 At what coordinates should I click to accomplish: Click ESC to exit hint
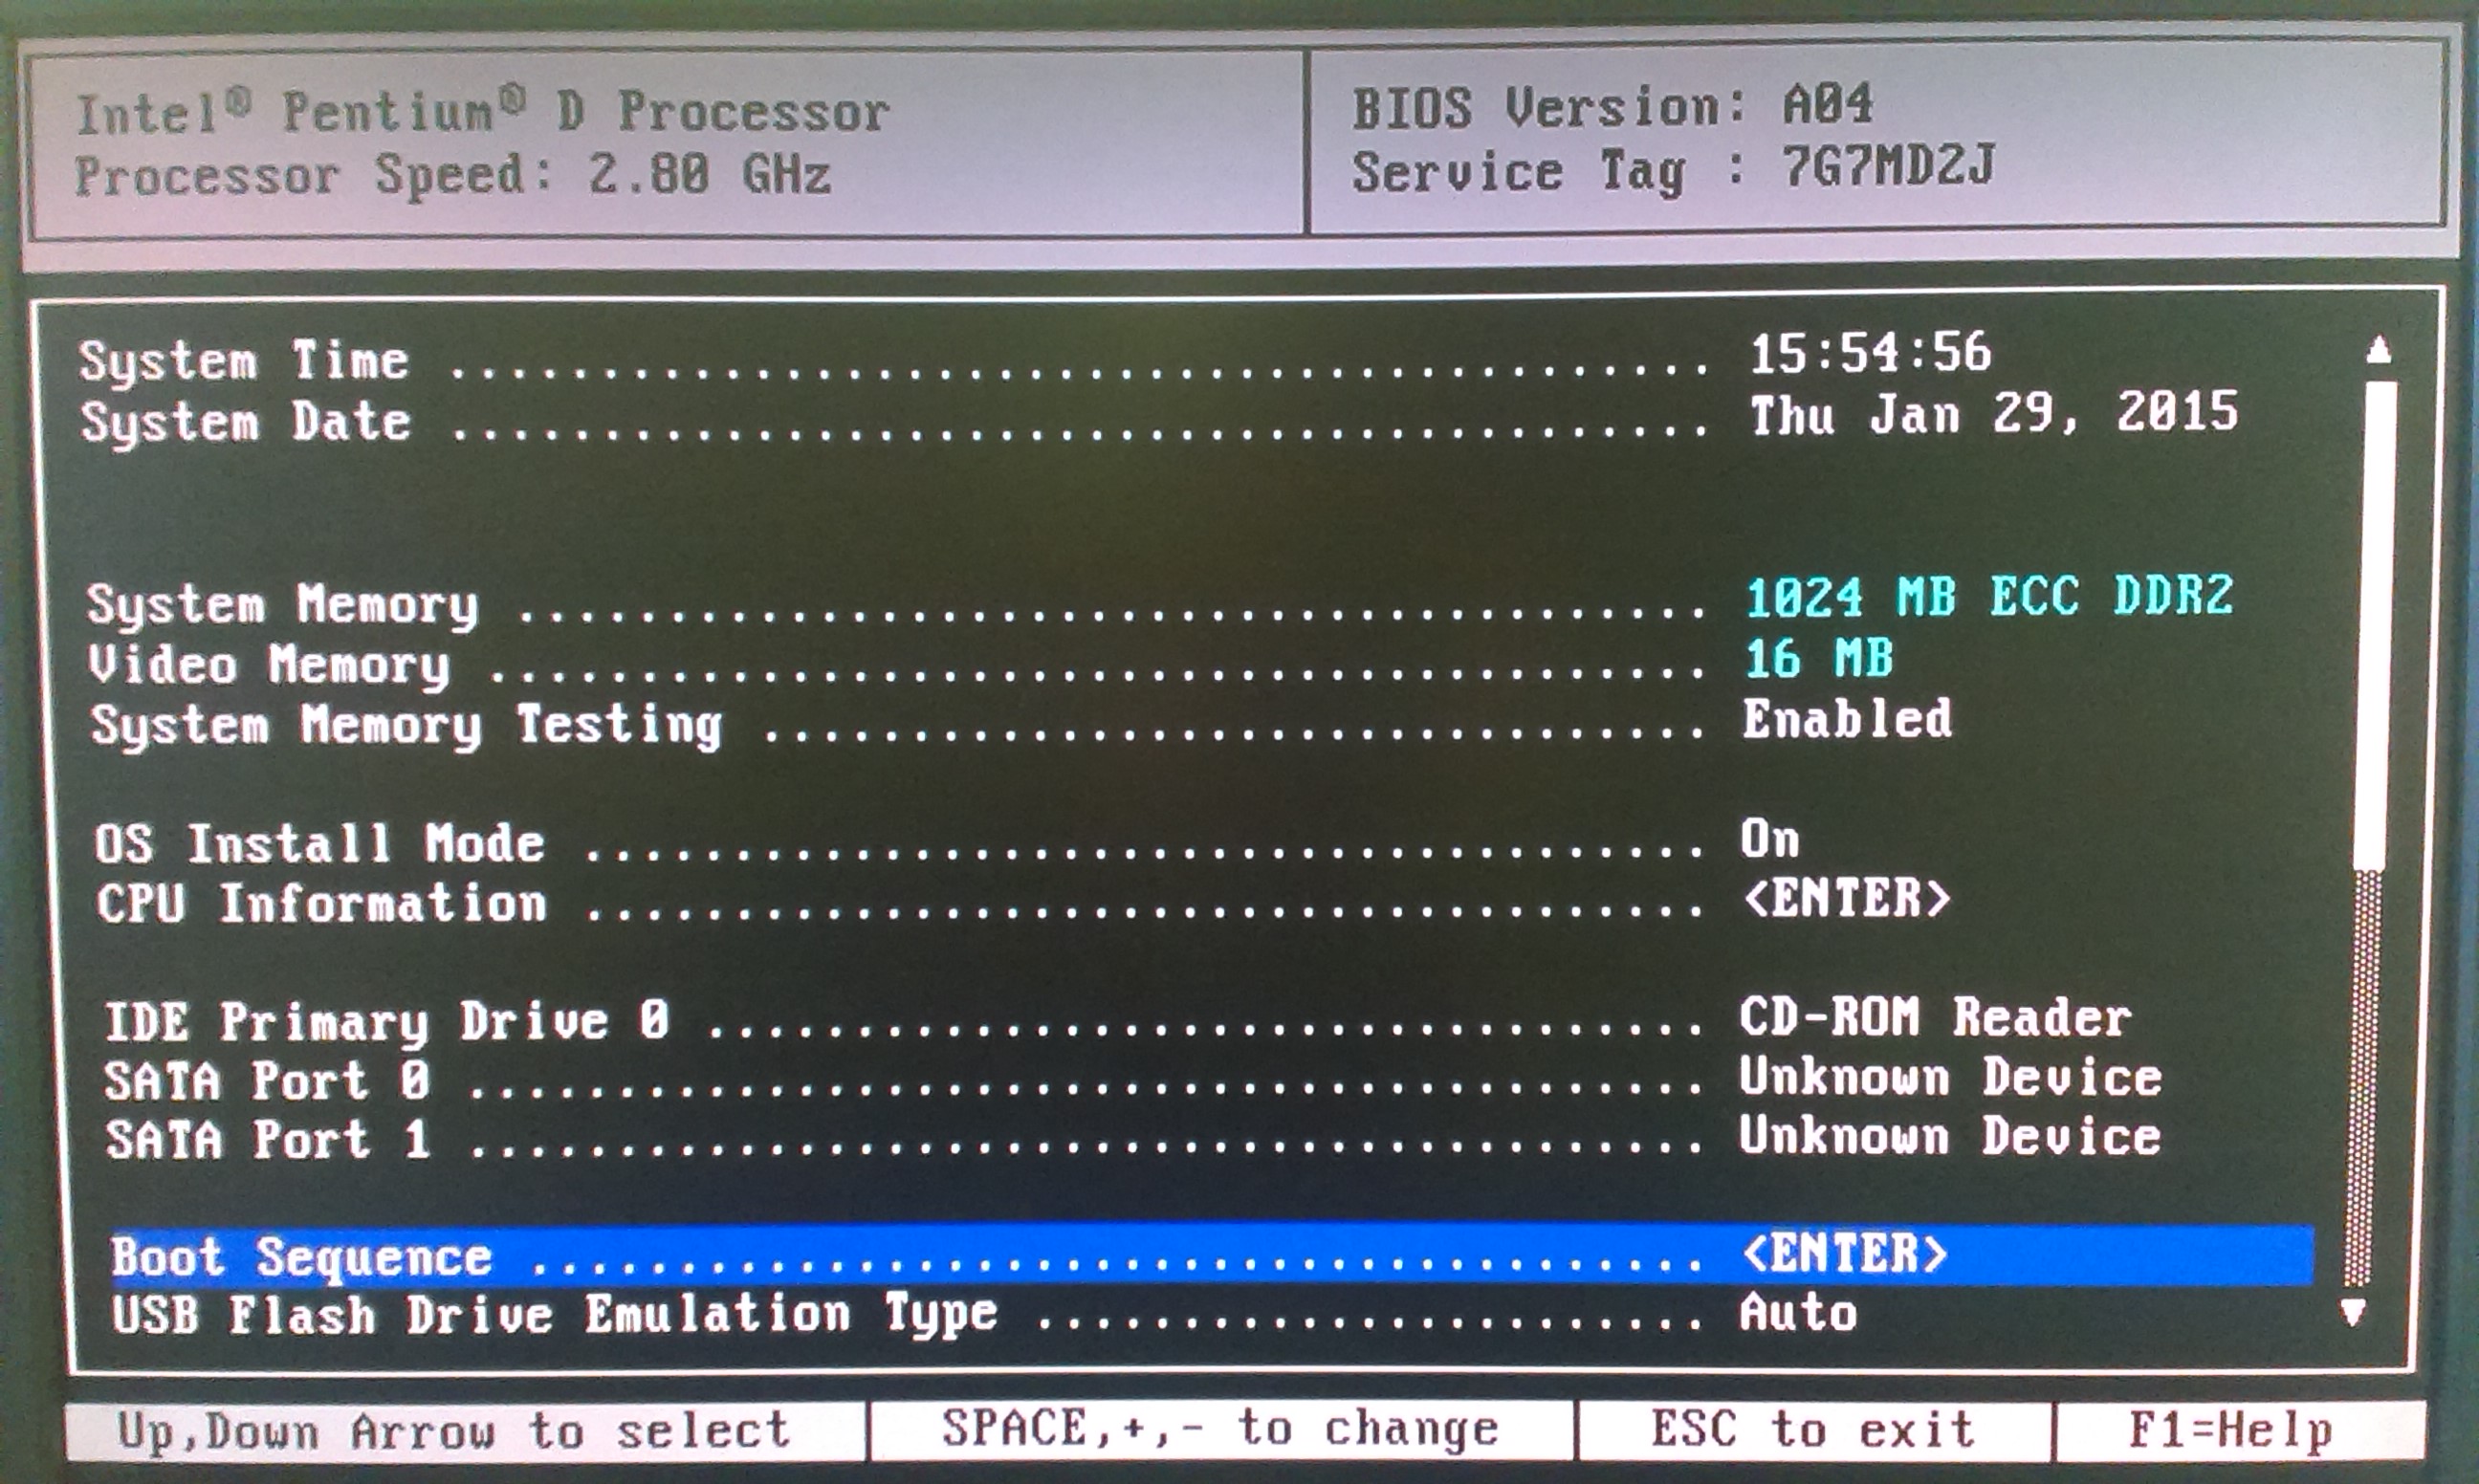[x=1812, y=1429]
